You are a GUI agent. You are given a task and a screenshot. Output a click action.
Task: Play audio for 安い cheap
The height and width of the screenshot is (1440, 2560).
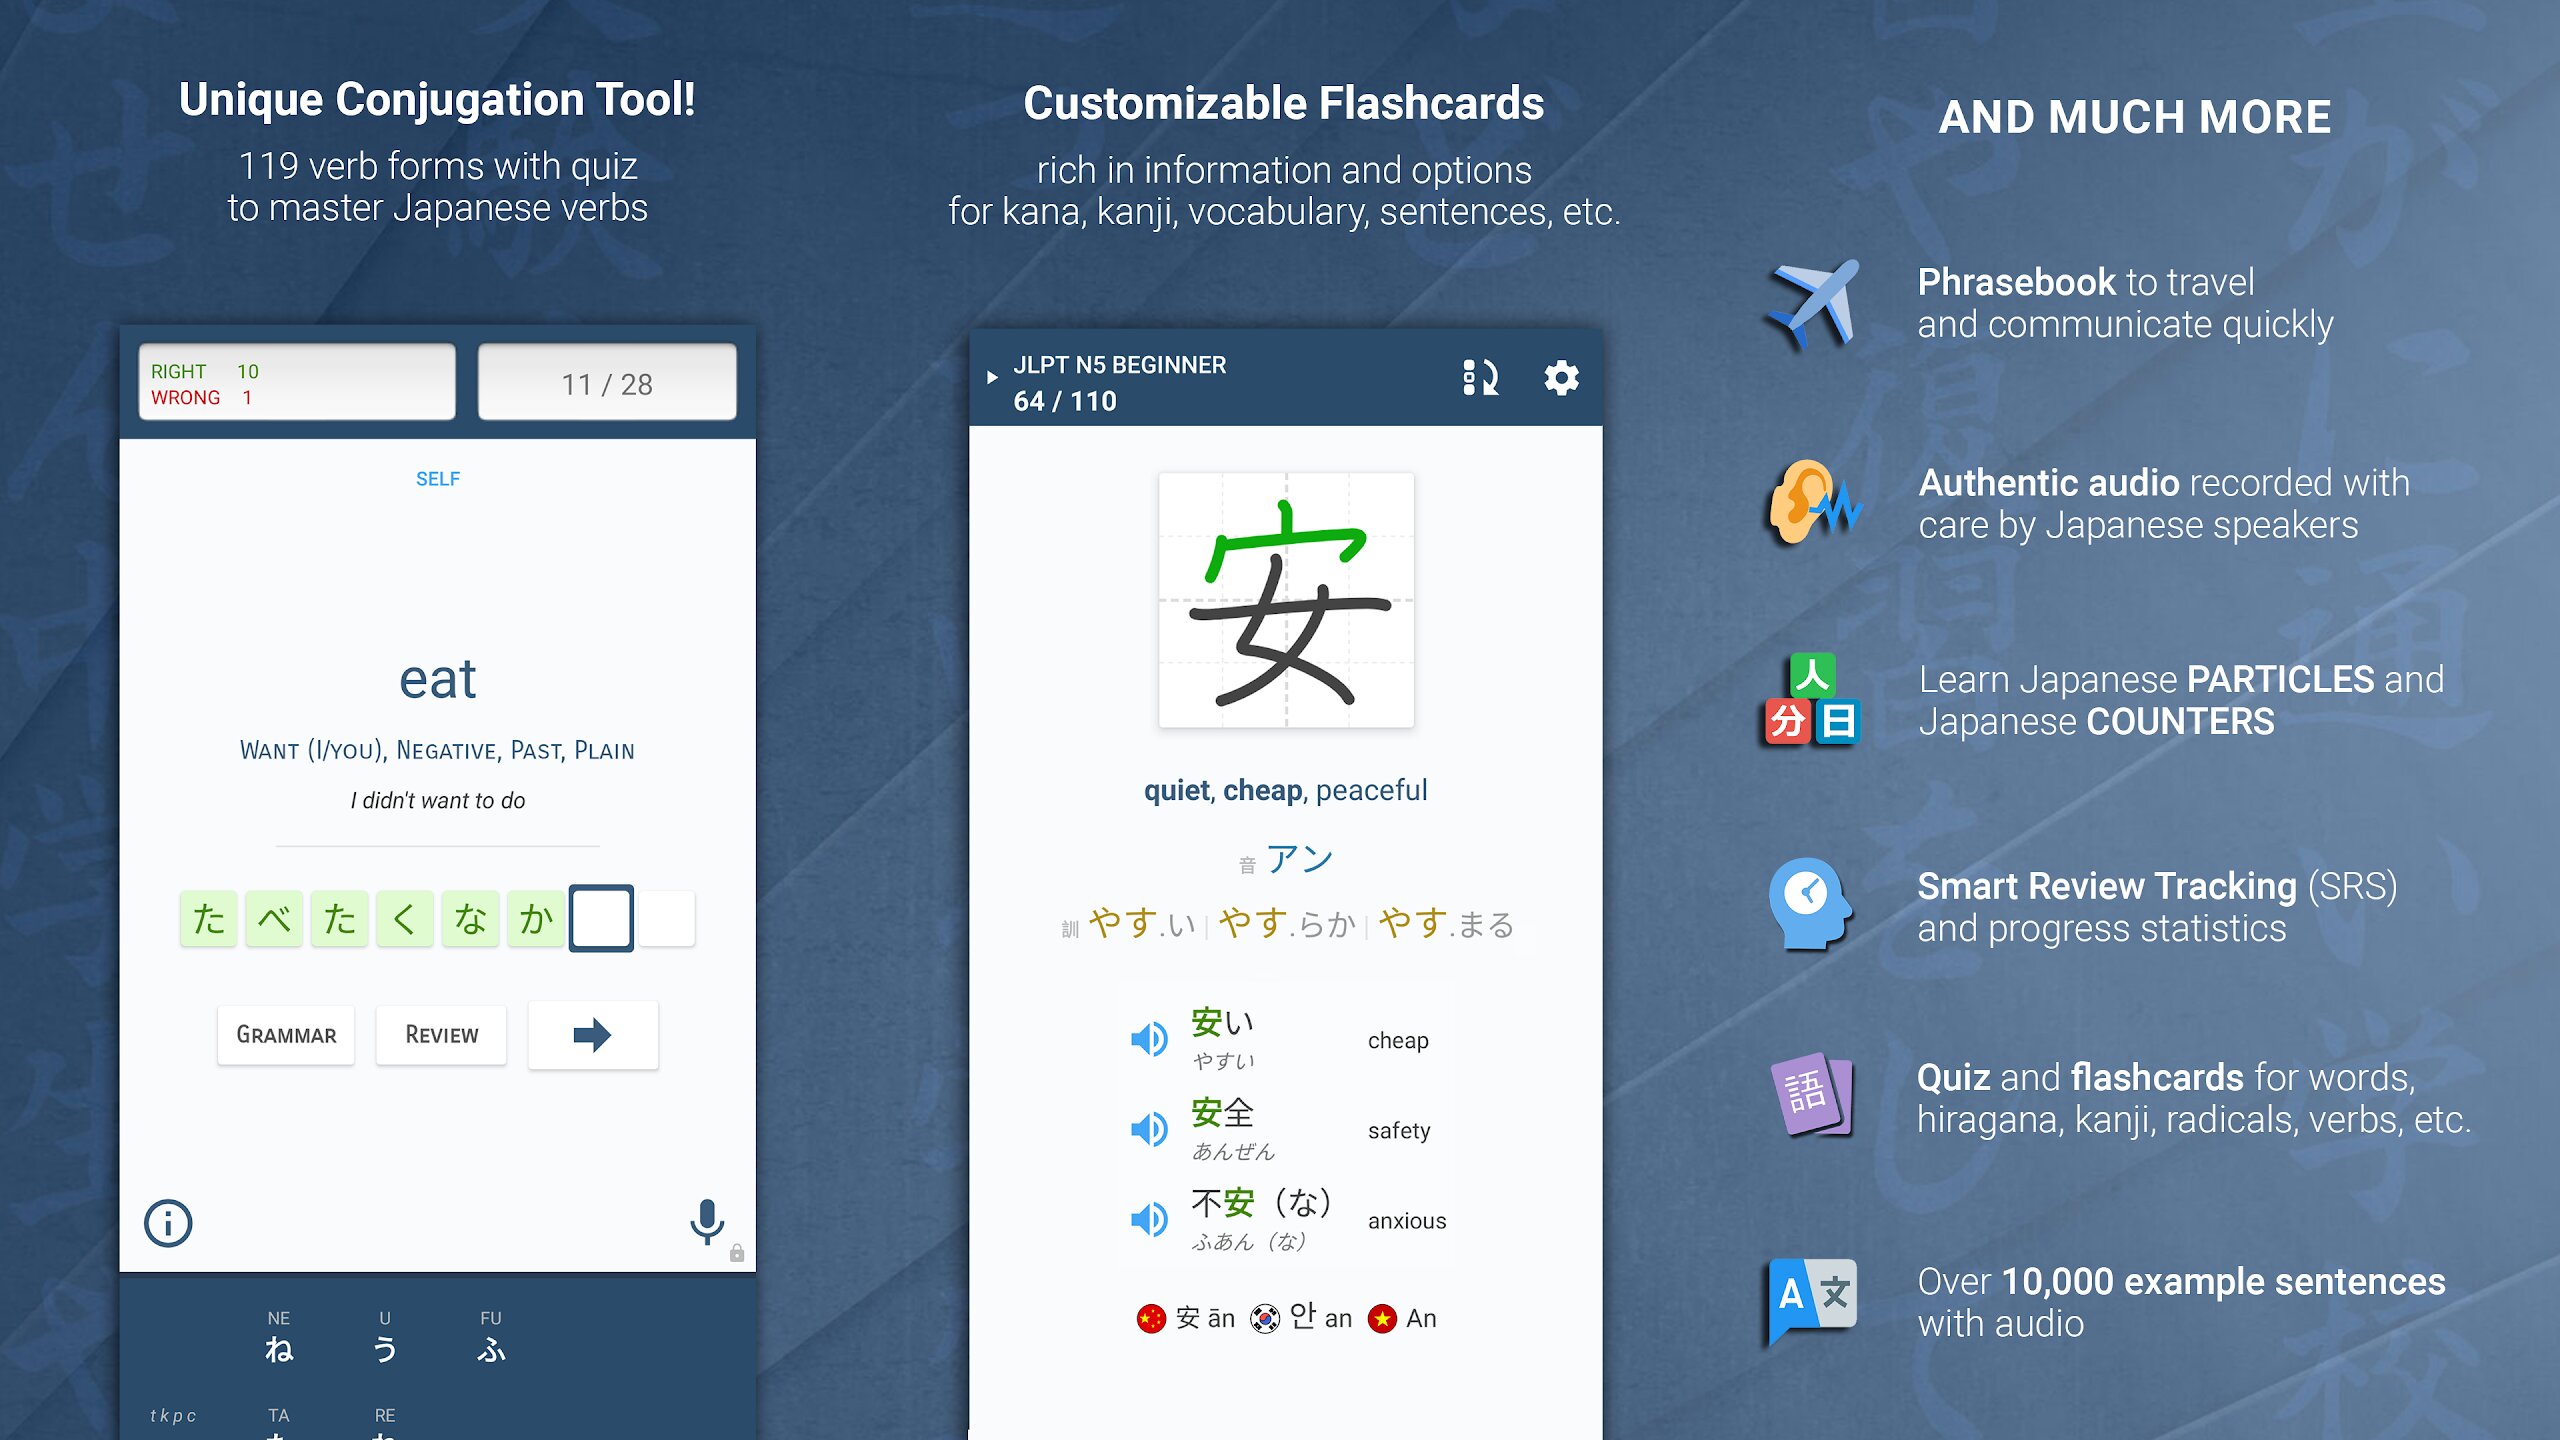pos(1149,1040)
